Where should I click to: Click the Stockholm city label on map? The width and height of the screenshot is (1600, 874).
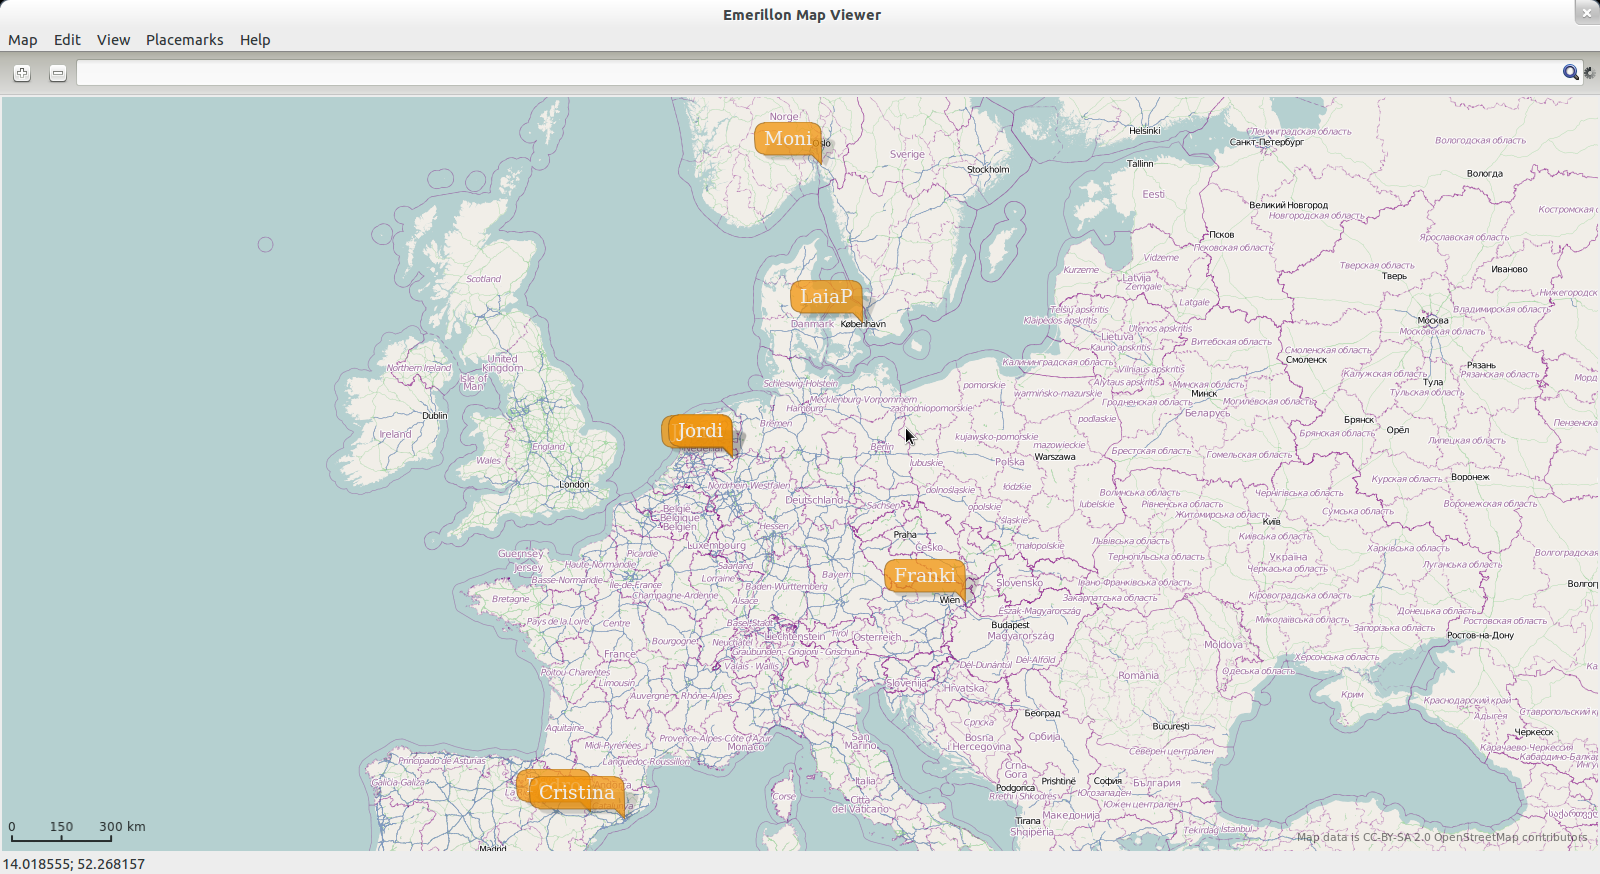coord(988,170)
